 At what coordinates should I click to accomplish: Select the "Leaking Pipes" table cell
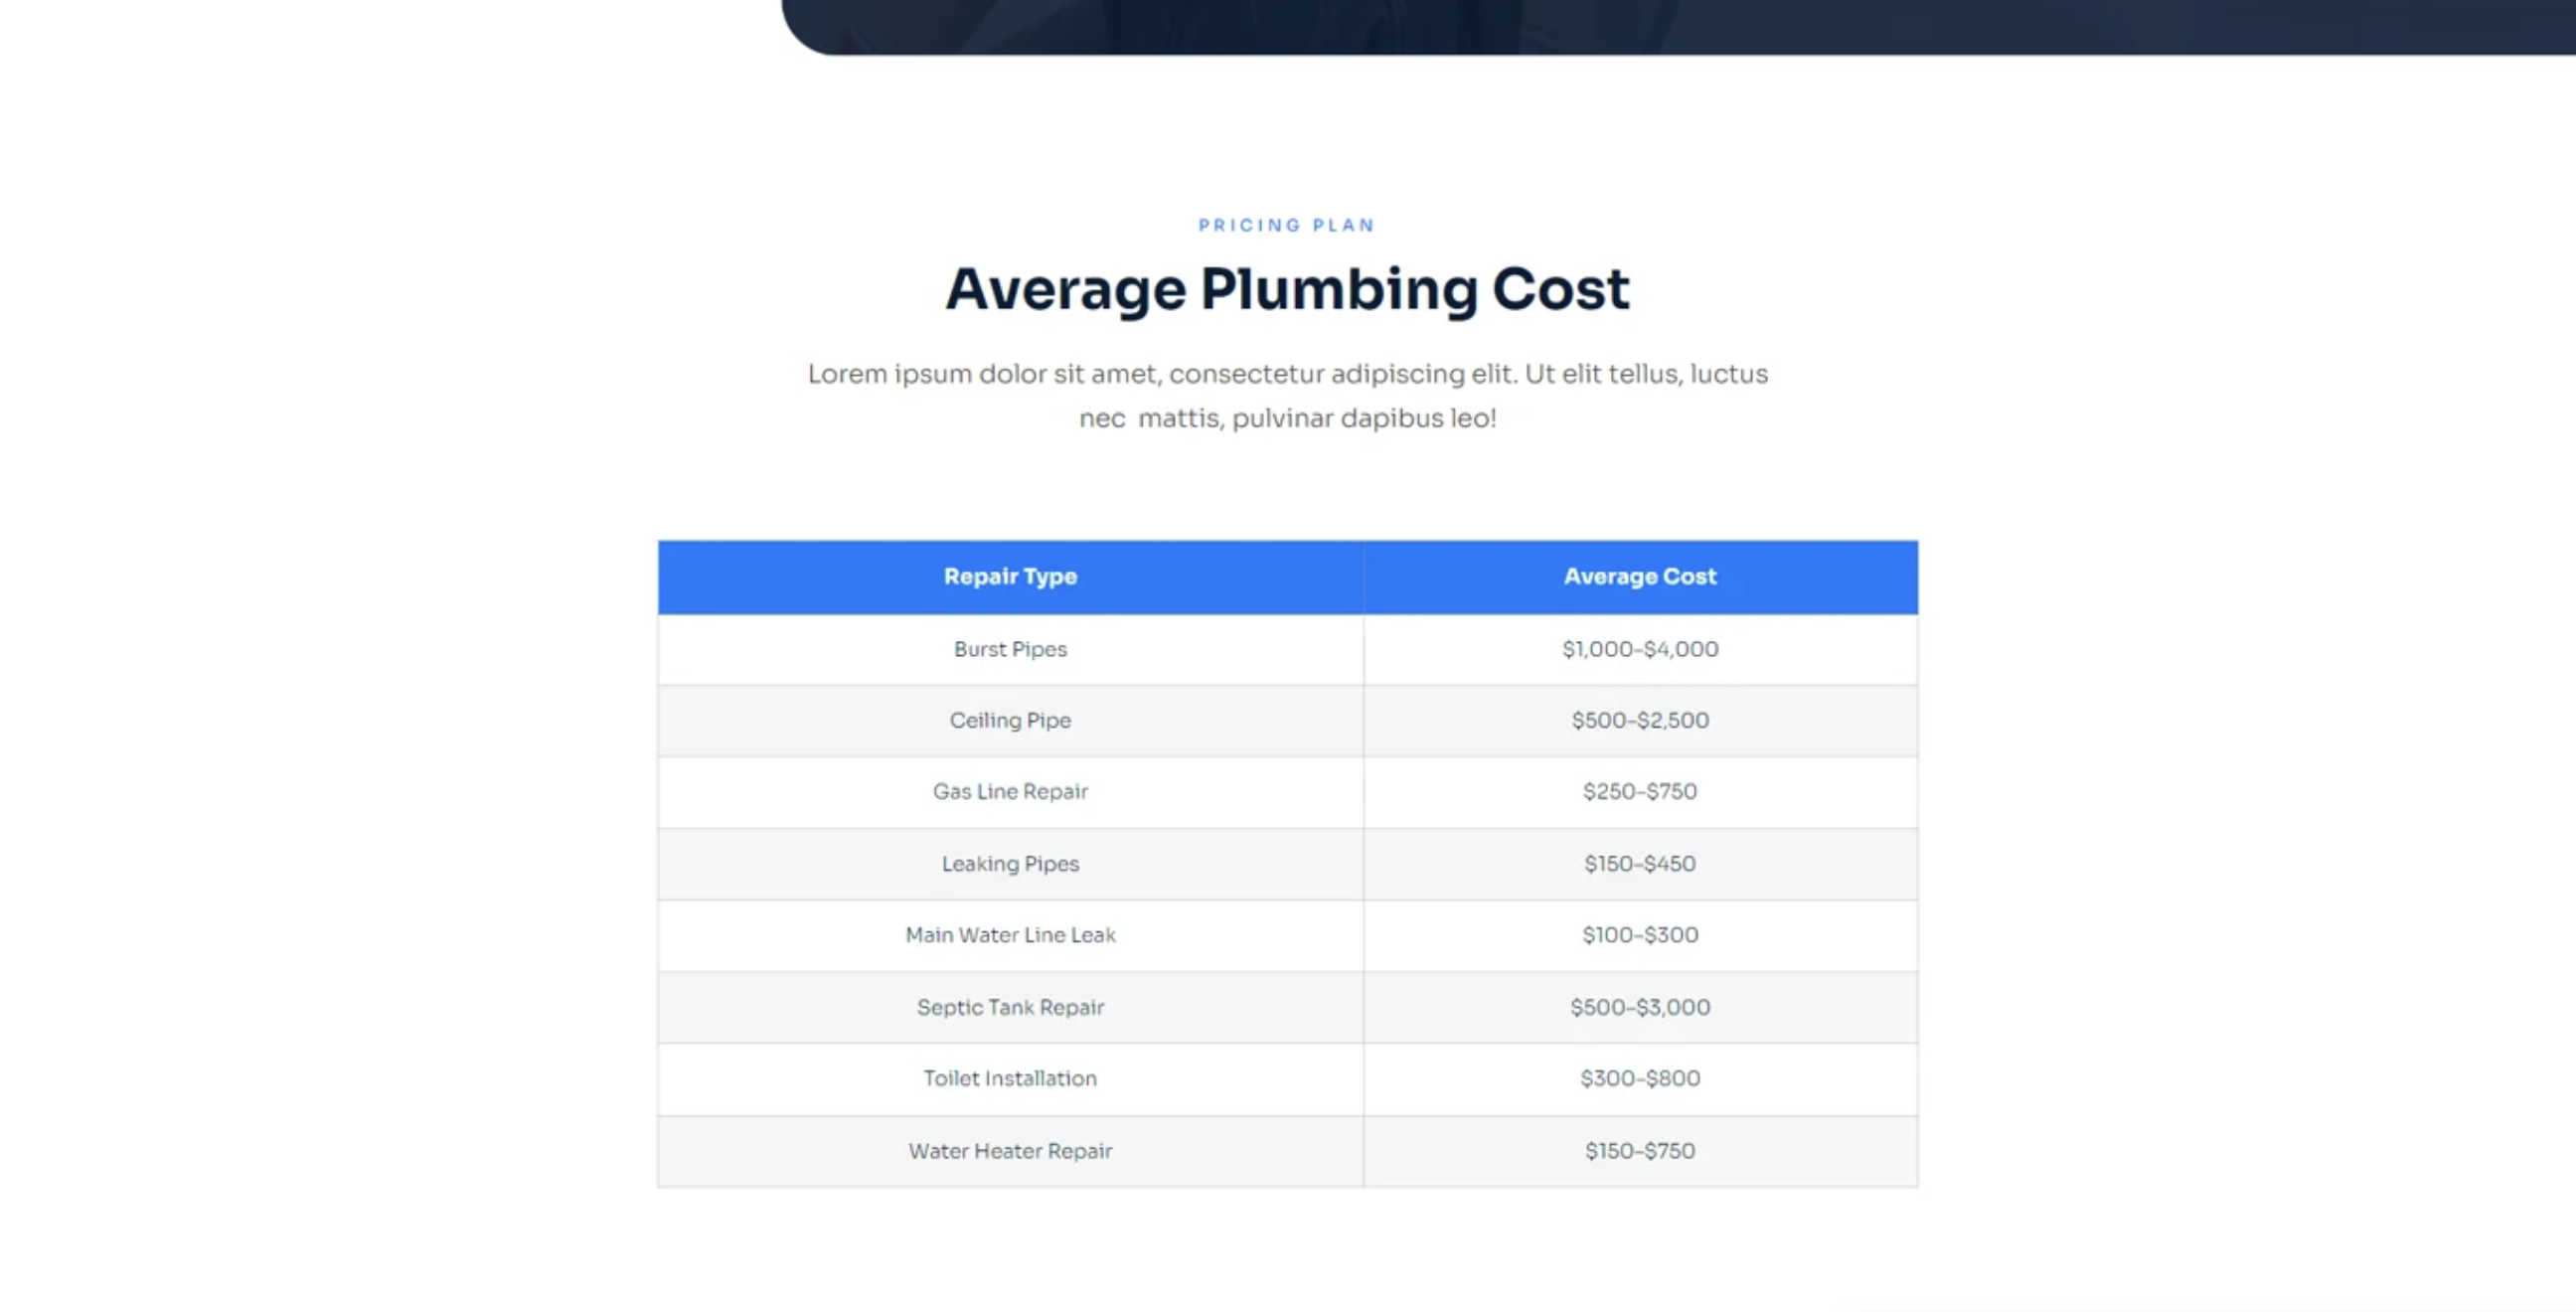pyautogui.click(x=1010, y=863)
